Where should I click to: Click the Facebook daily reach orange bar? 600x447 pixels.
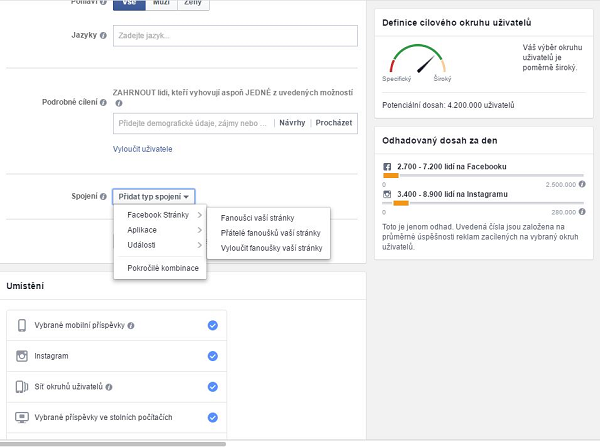391,176
